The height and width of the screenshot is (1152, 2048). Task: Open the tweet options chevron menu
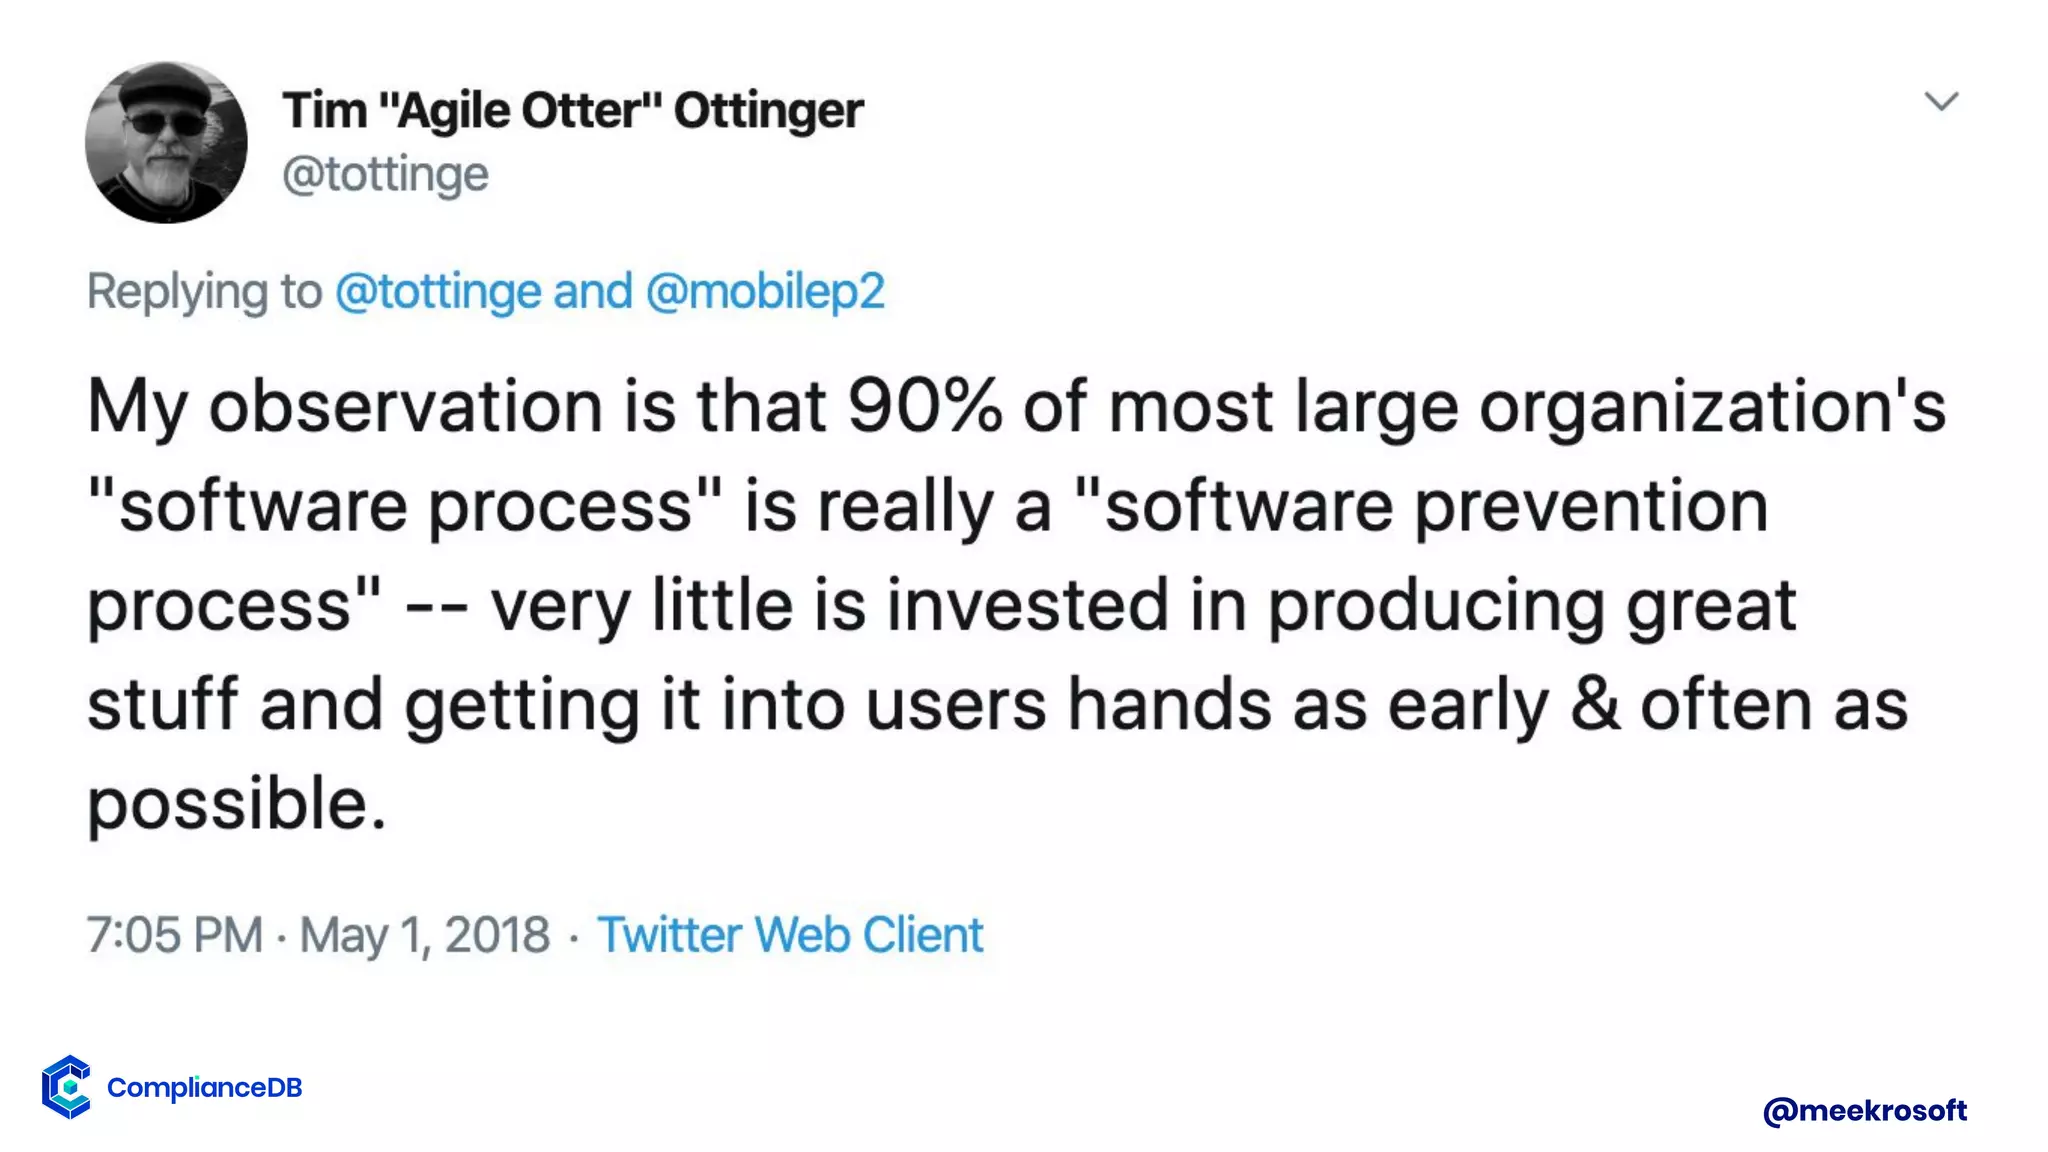[x=1941, y=101]
